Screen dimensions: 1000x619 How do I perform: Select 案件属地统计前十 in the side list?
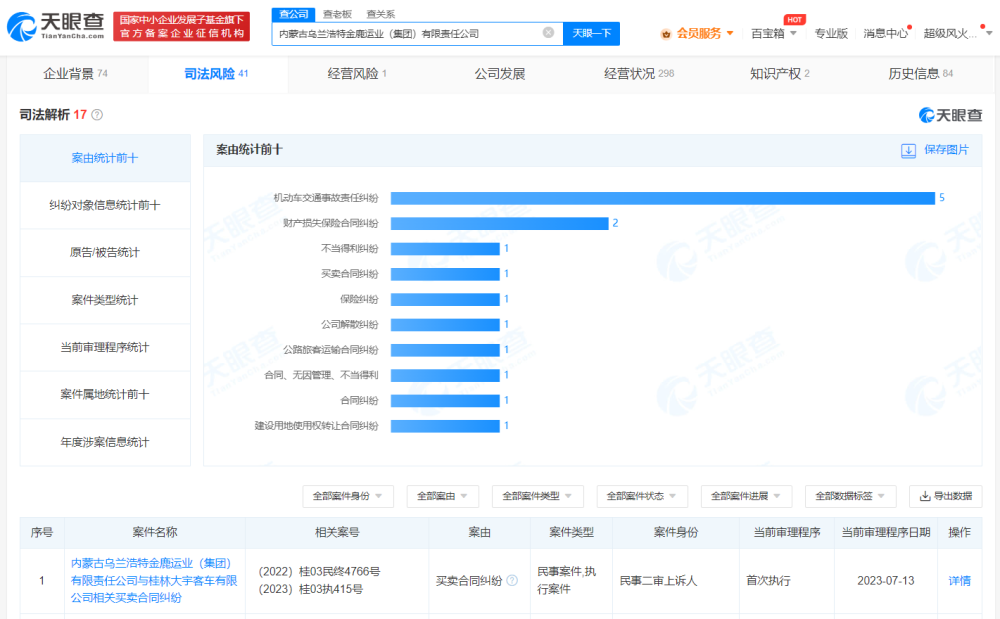(105, 395)
